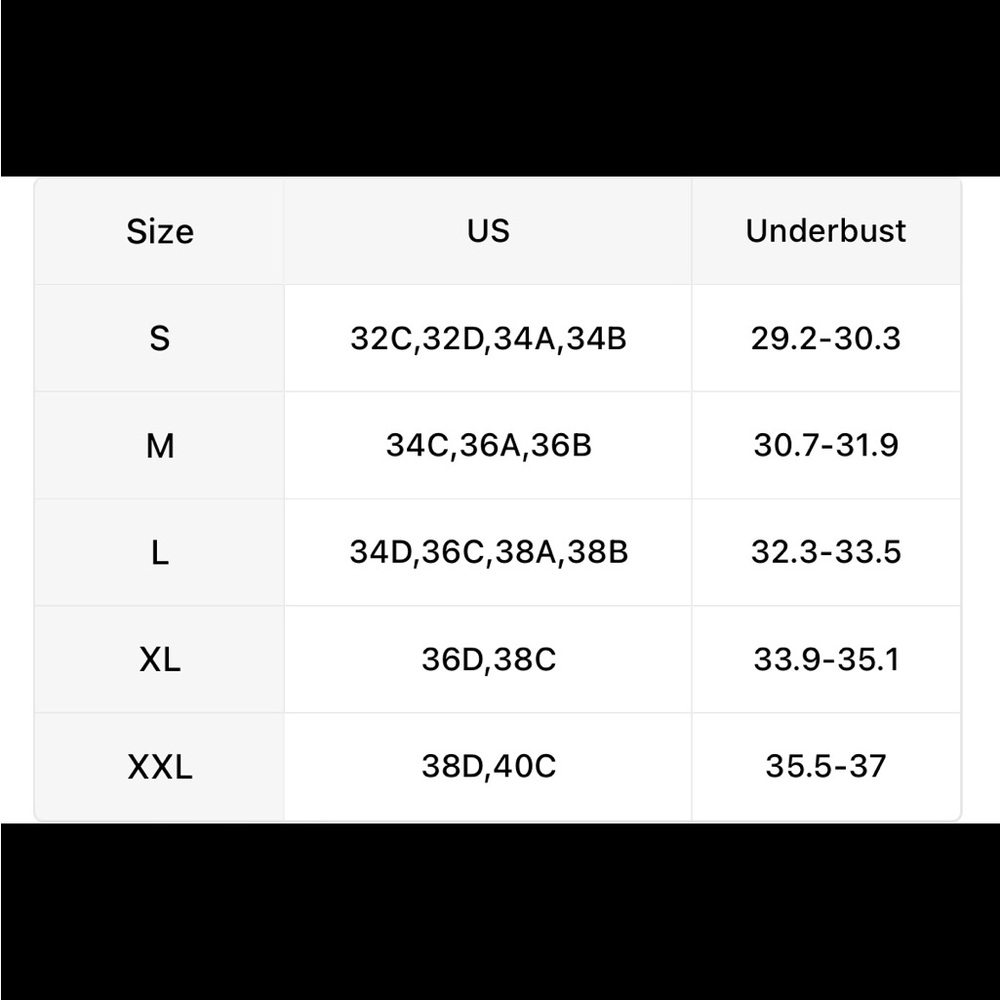
Task: Click the Underbust column header
Action: click(x=825, y=230)
